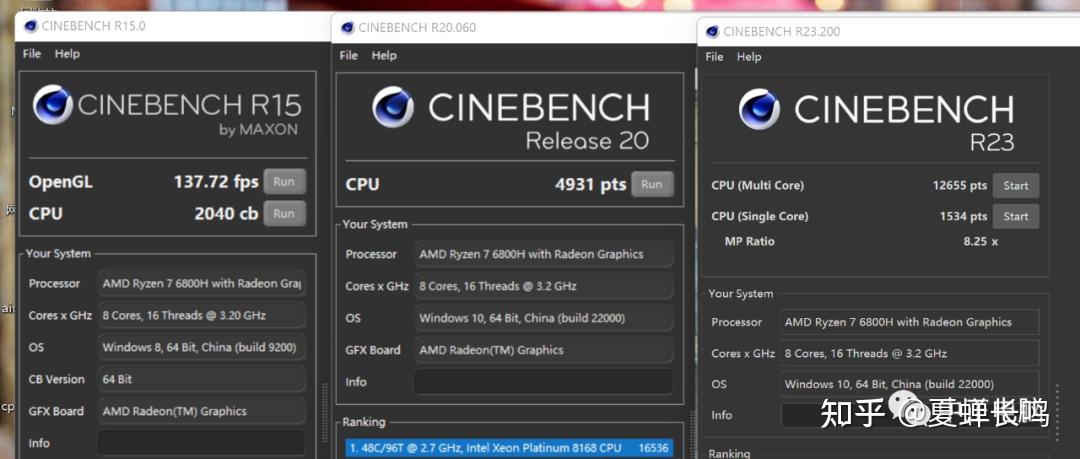Screen dimensions: 1080x459
Task: Click the 12655 pts multi core score
Action: click(x=960, y=185)
